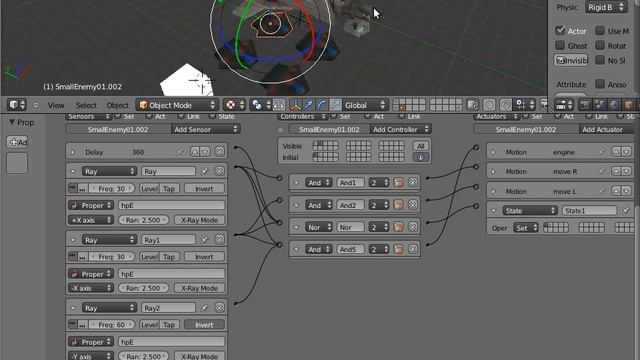The width and height of the screenshot is (640, 360).
Task: Toggle the Anisotropic friction checkbox
Action: pos(600,84)
